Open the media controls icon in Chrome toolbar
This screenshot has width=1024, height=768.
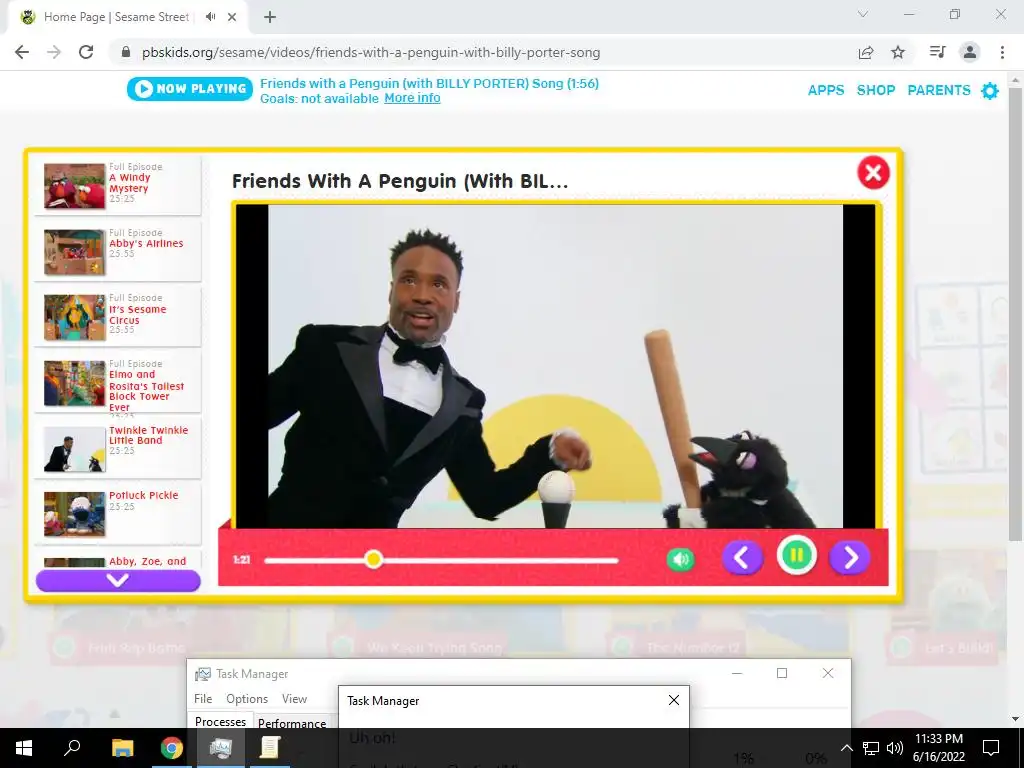(937, 52)
